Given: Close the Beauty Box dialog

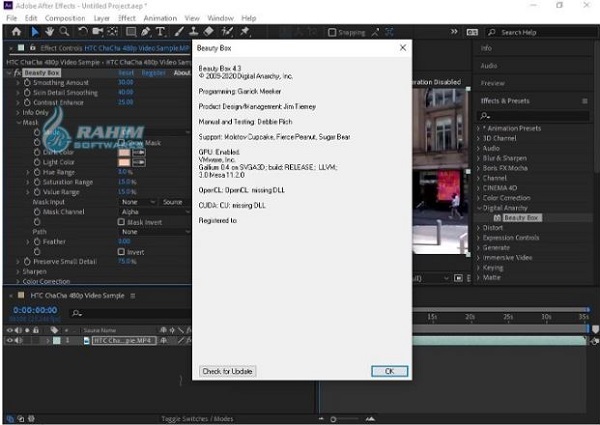Looking at the screenshot, I should pyautogui.click(x=403, y=47).
